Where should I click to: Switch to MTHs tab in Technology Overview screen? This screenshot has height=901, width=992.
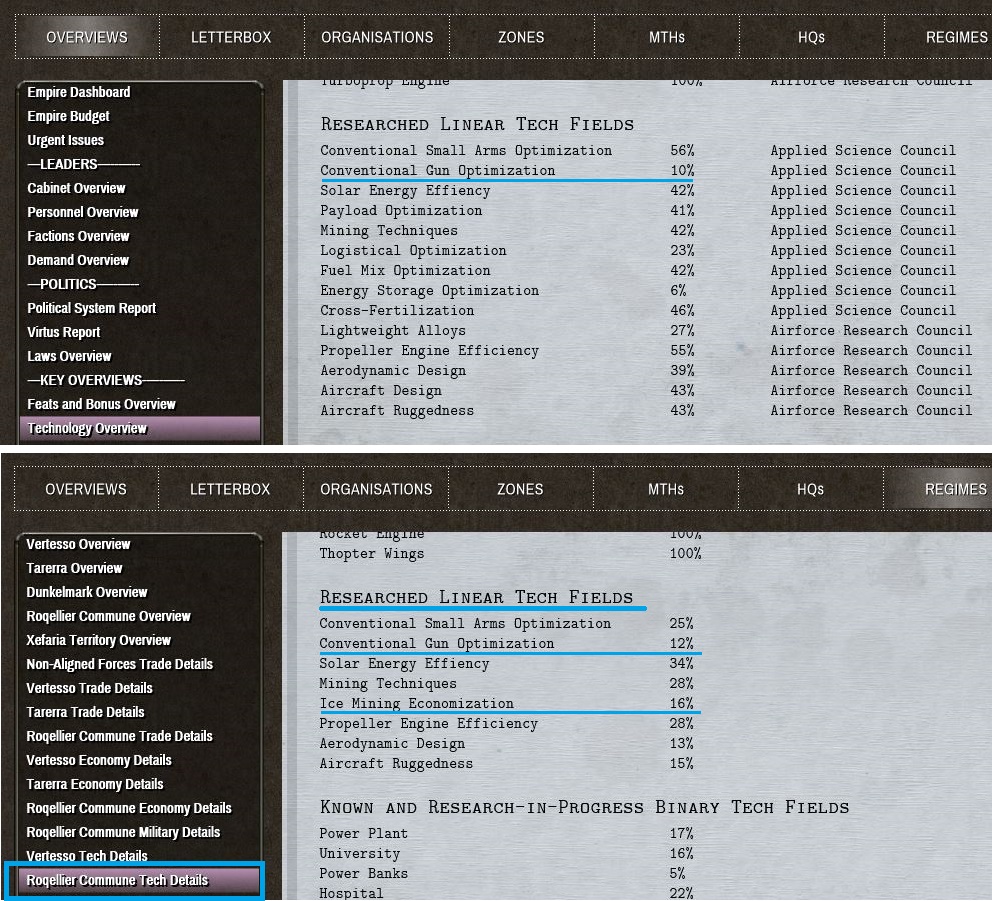pos(667,37)
